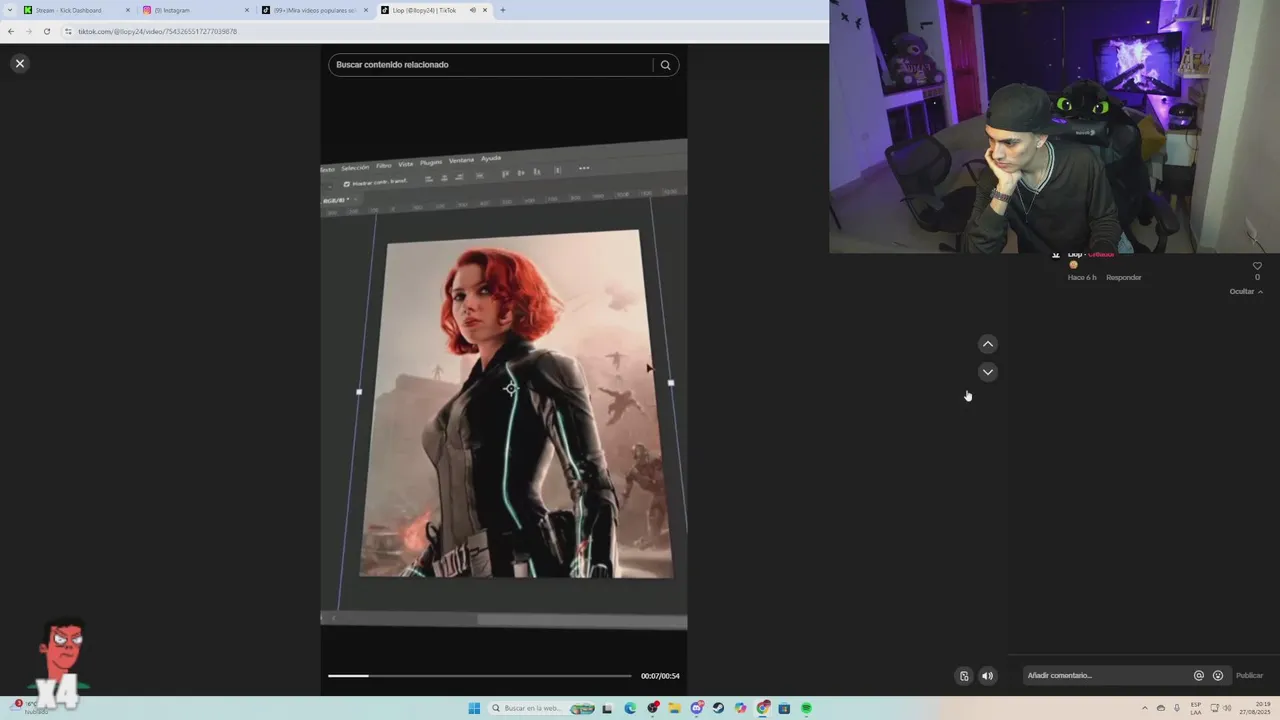This screenshot has height=720, width=1280.
Task: Open Chrome from the taskbar
Action: [x=763, y=708]
